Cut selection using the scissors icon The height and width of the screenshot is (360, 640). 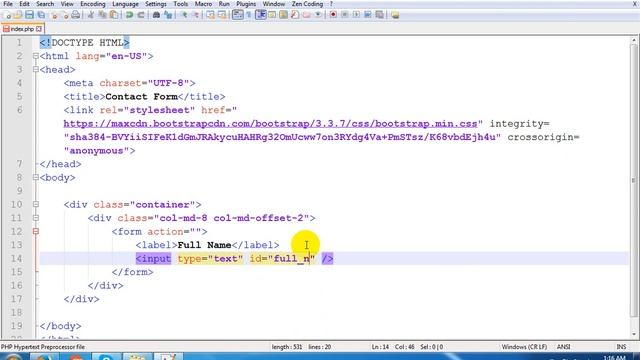coord(90,15)
